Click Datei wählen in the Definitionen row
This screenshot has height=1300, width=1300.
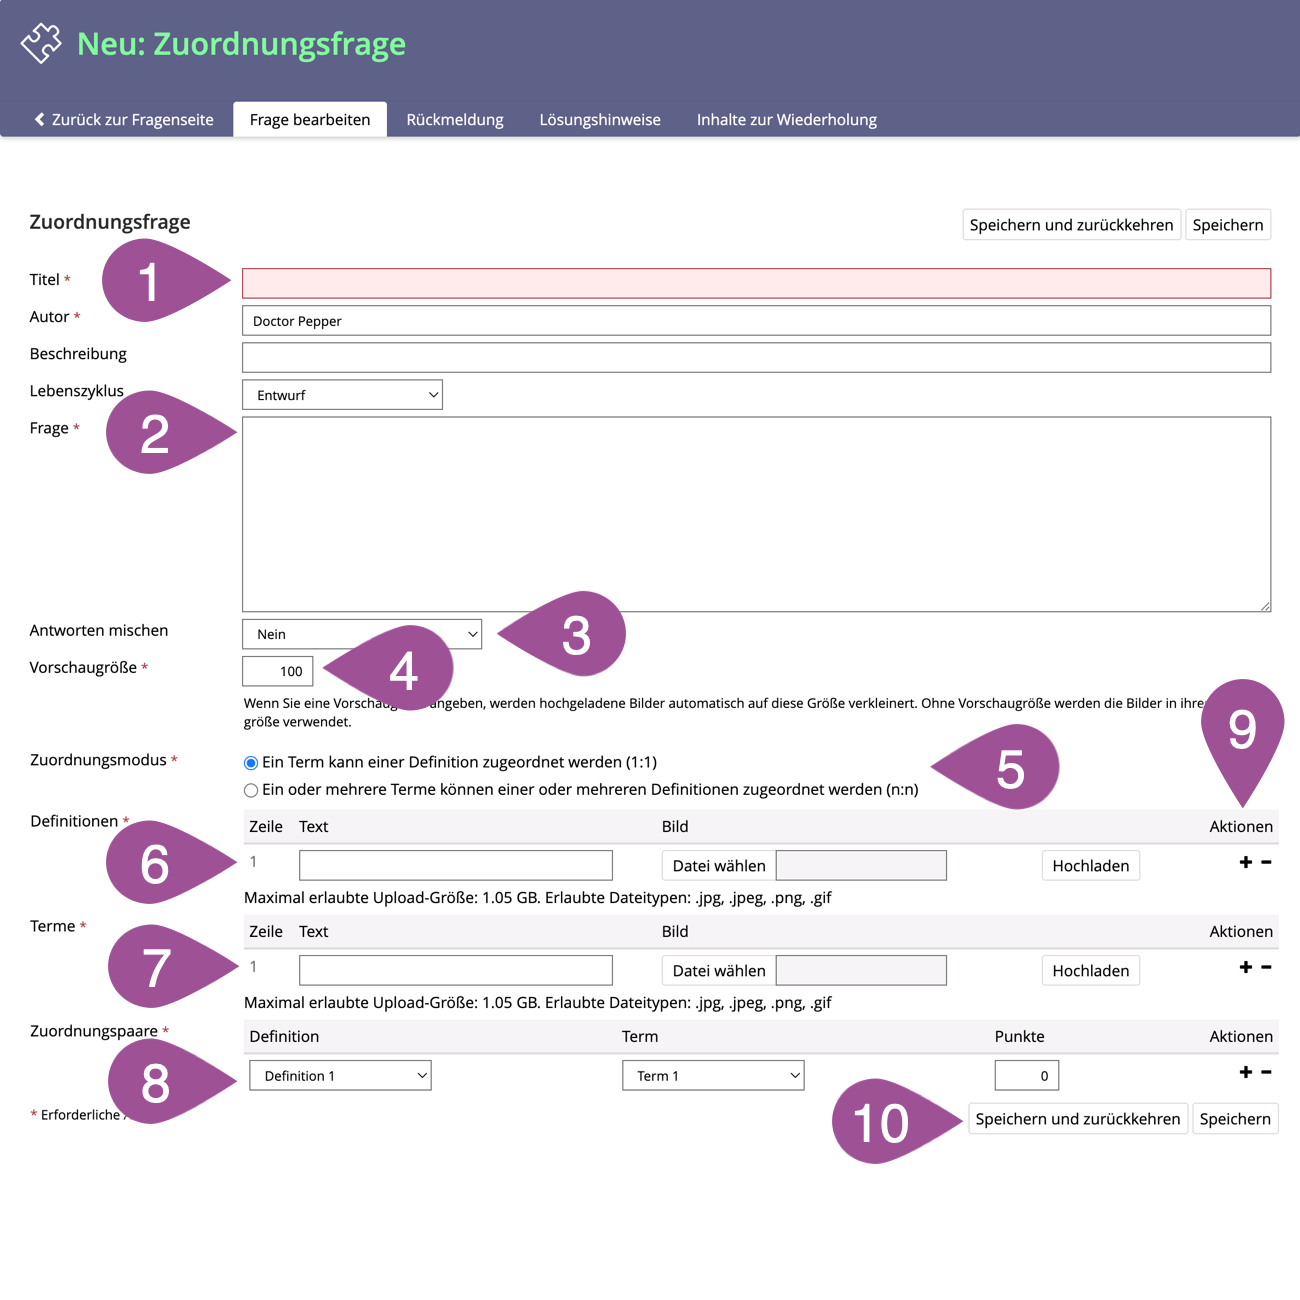[x=718, y=866]
